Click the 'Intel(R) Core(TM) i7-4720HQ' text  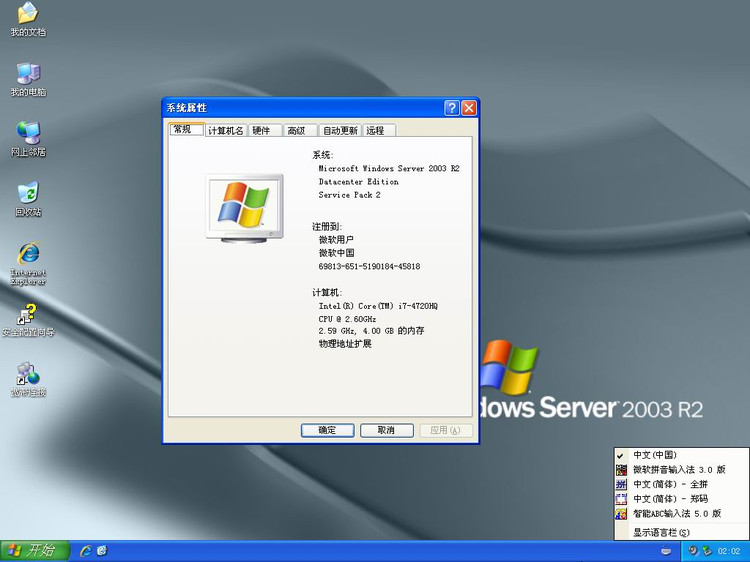378,306
